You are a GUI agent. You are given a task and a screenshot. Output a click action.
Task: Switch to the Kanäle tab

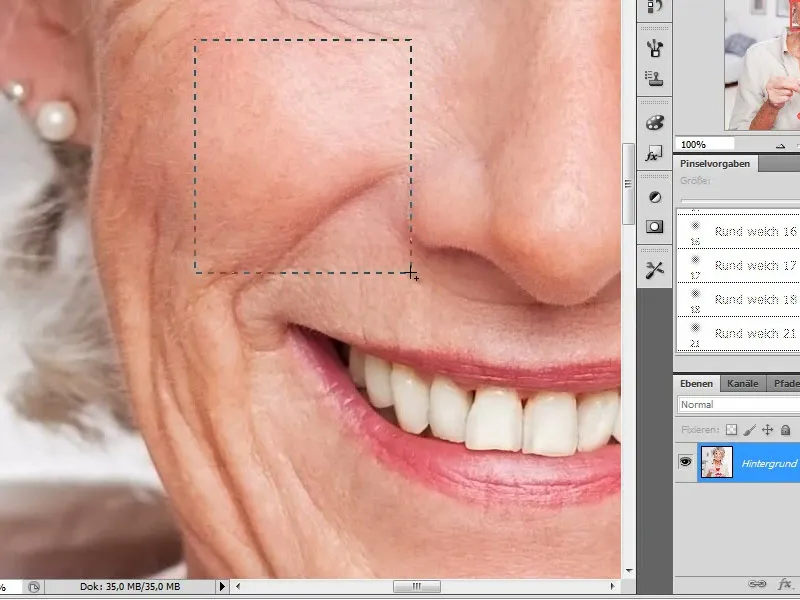coord(743,383)
